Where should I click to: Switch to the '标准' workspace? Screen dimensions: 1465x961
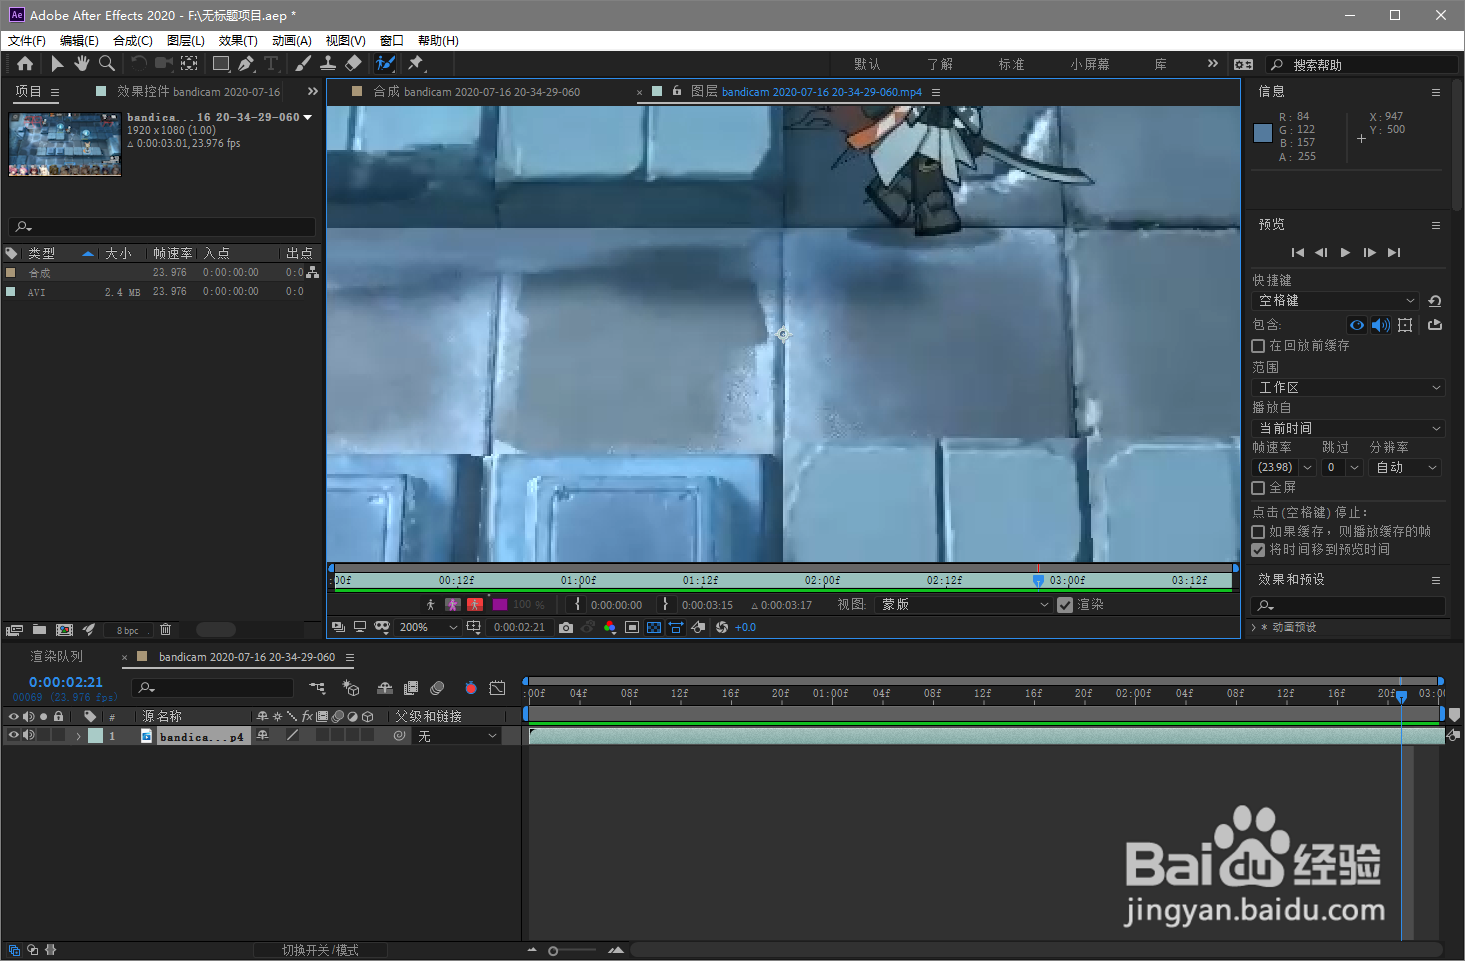(1011, 64)
